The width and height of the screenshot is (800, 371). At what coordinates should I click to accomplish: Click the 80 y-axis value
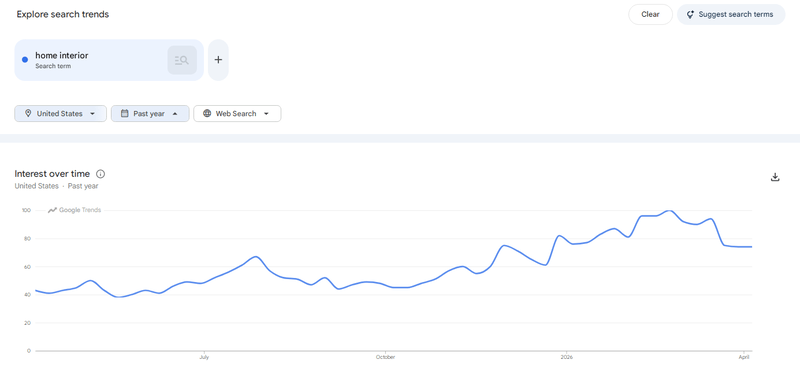(28, 238)
